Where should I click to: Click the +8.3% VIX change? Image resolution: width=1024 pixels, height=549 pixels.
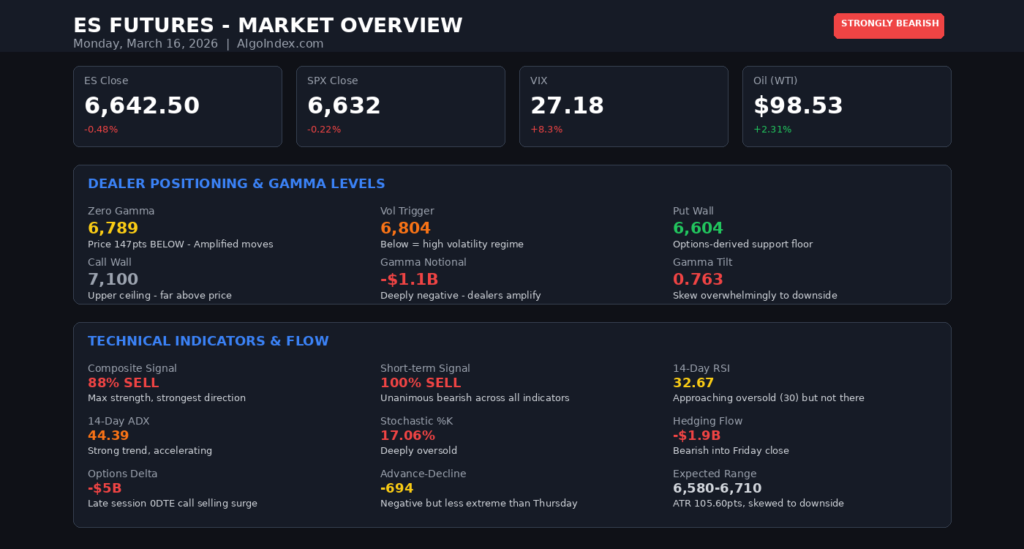tap(547, 129)
